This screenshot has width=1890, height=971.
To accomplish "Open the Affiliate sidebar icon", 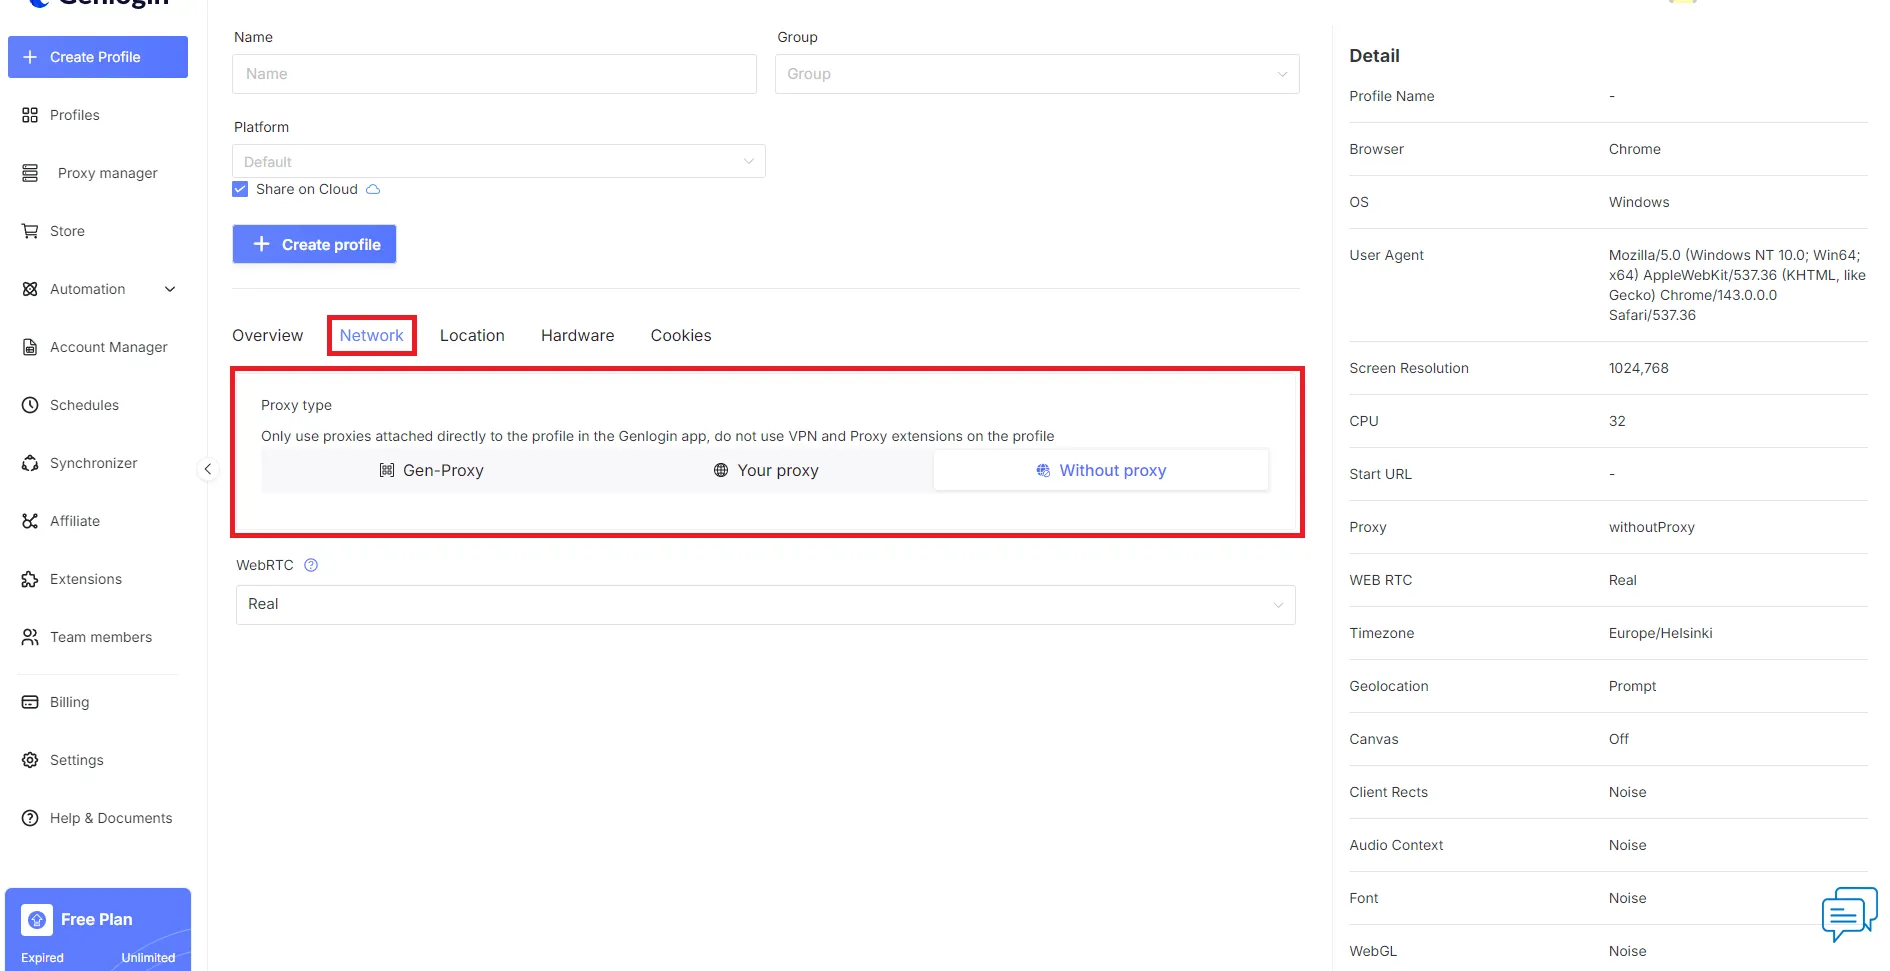I will pos(30,521).
